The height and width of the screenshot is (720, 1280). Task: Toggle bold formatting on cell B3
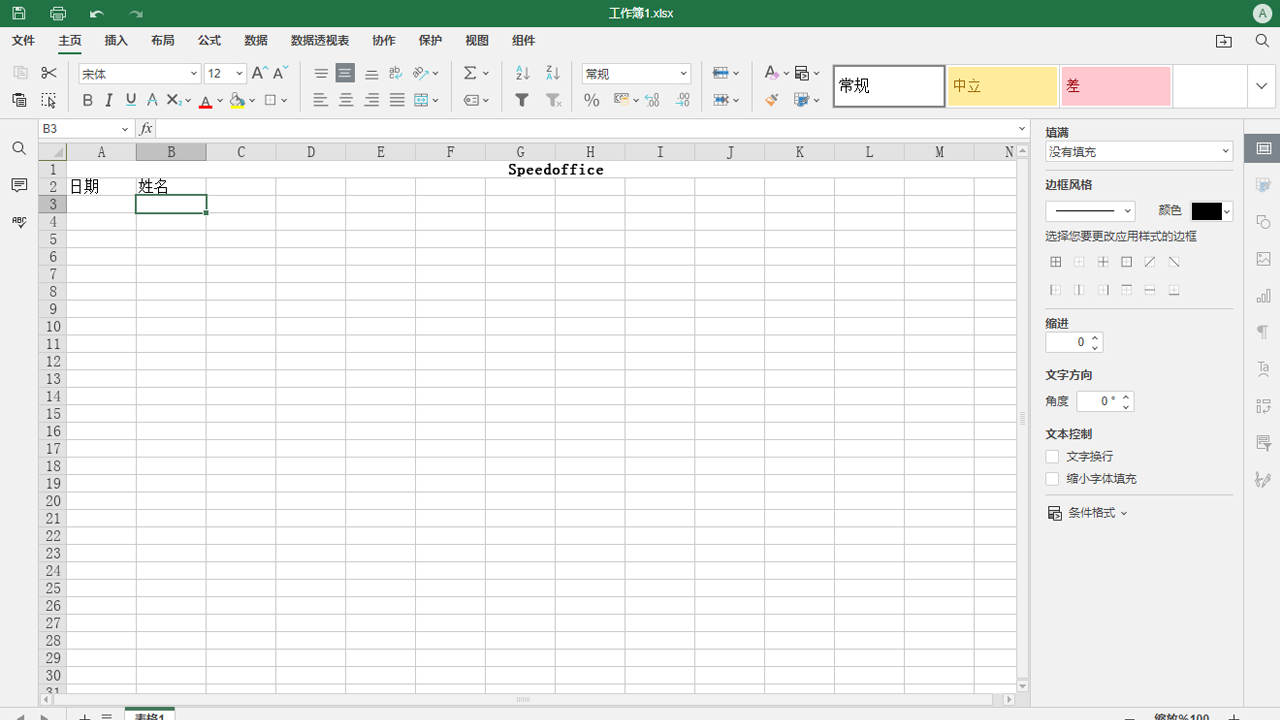coord(87,100)
